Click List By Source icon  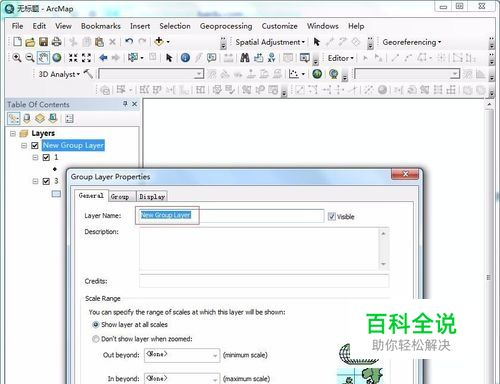(27, 118)
